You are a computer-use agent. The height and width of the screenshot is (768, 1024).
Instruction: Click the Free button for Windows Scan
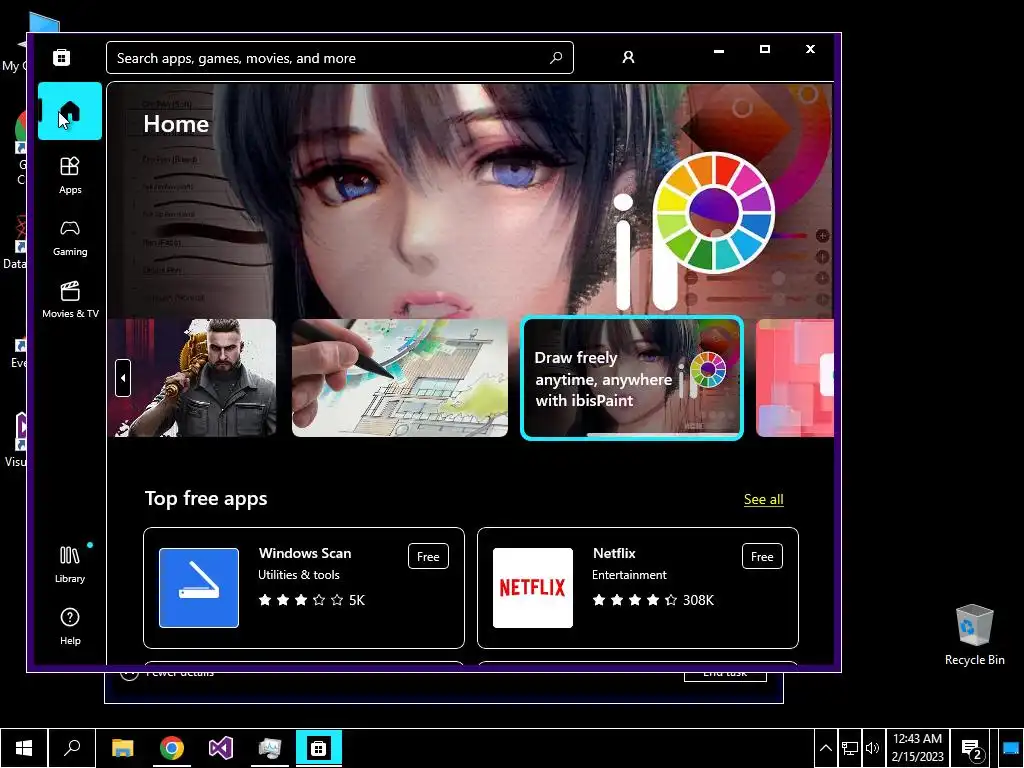(x=428, y=556)
